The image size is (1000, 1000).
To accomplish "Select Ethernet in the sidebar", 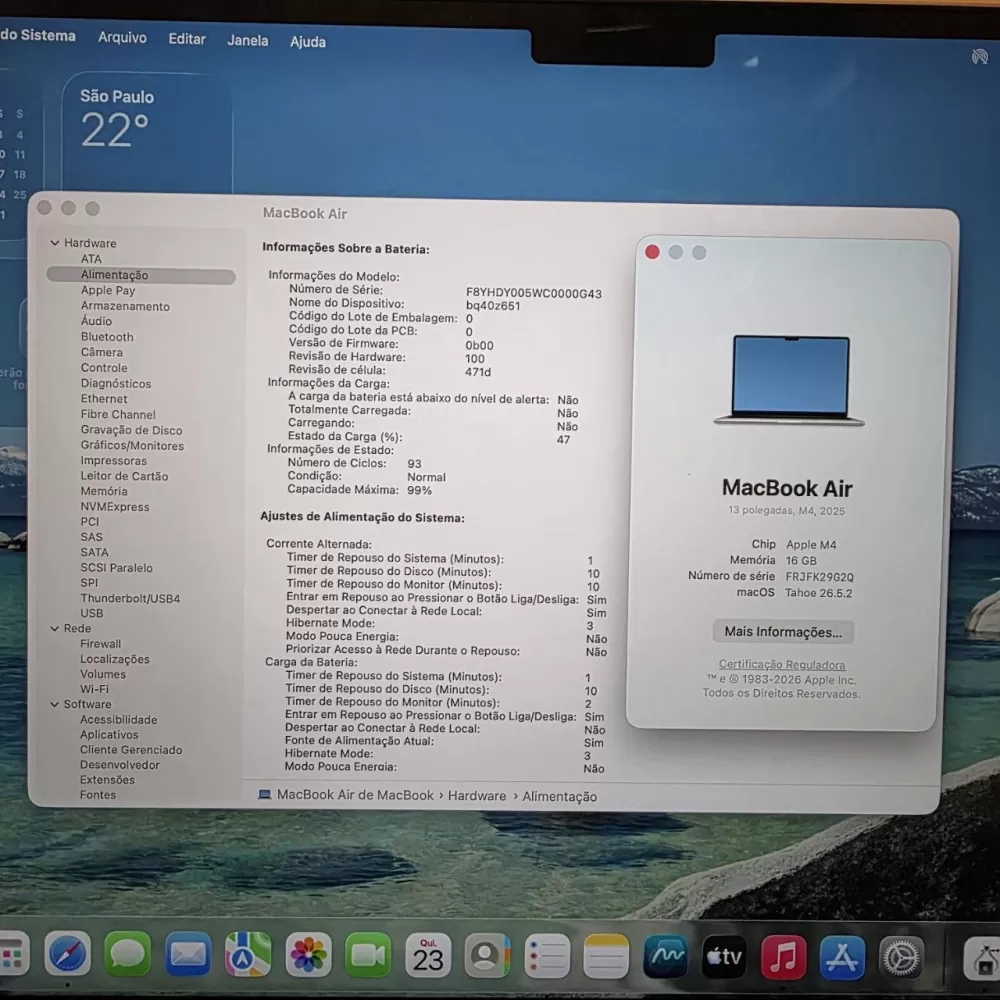I will [104, 399].
